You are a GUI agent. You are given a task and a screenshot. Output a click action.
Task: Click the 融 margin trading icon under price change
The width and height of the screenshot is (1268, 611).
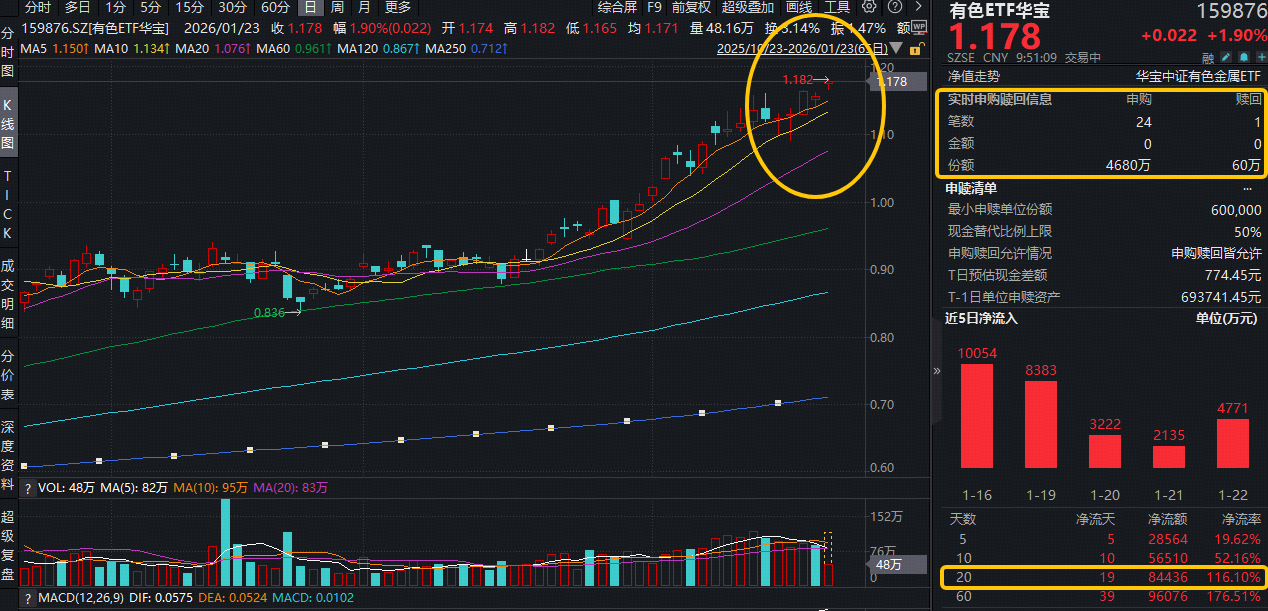1208,57
